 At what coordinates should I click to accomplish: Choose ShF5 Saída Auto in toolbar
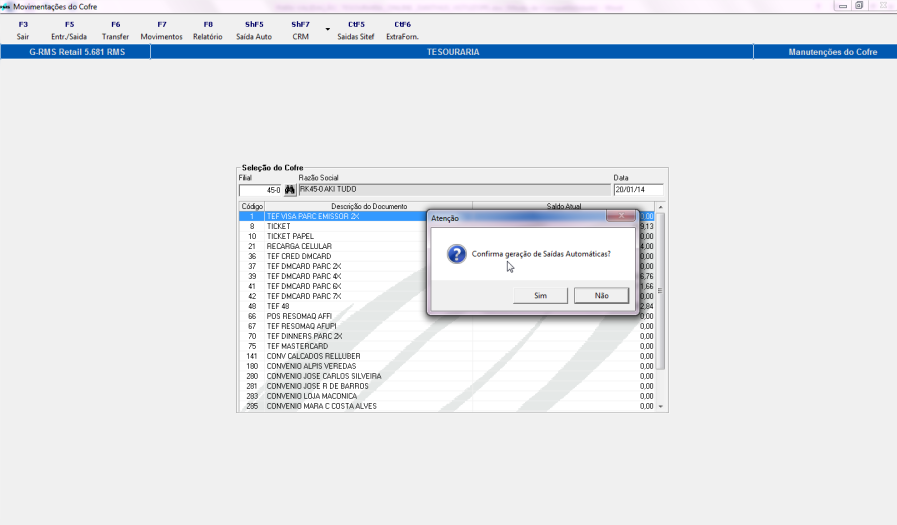coord(254,30)
